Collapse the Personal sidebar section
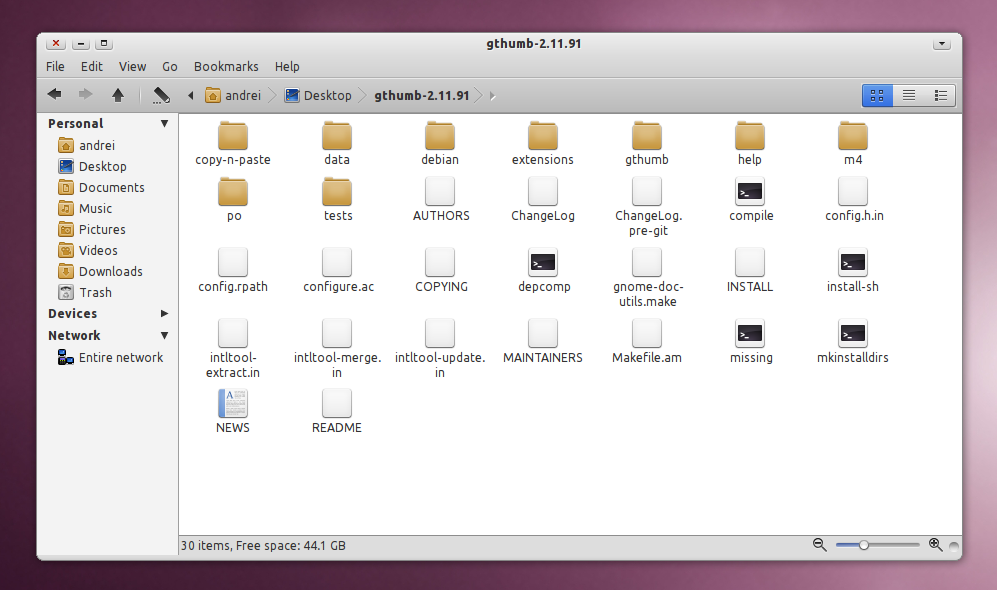 pos(165,123)
